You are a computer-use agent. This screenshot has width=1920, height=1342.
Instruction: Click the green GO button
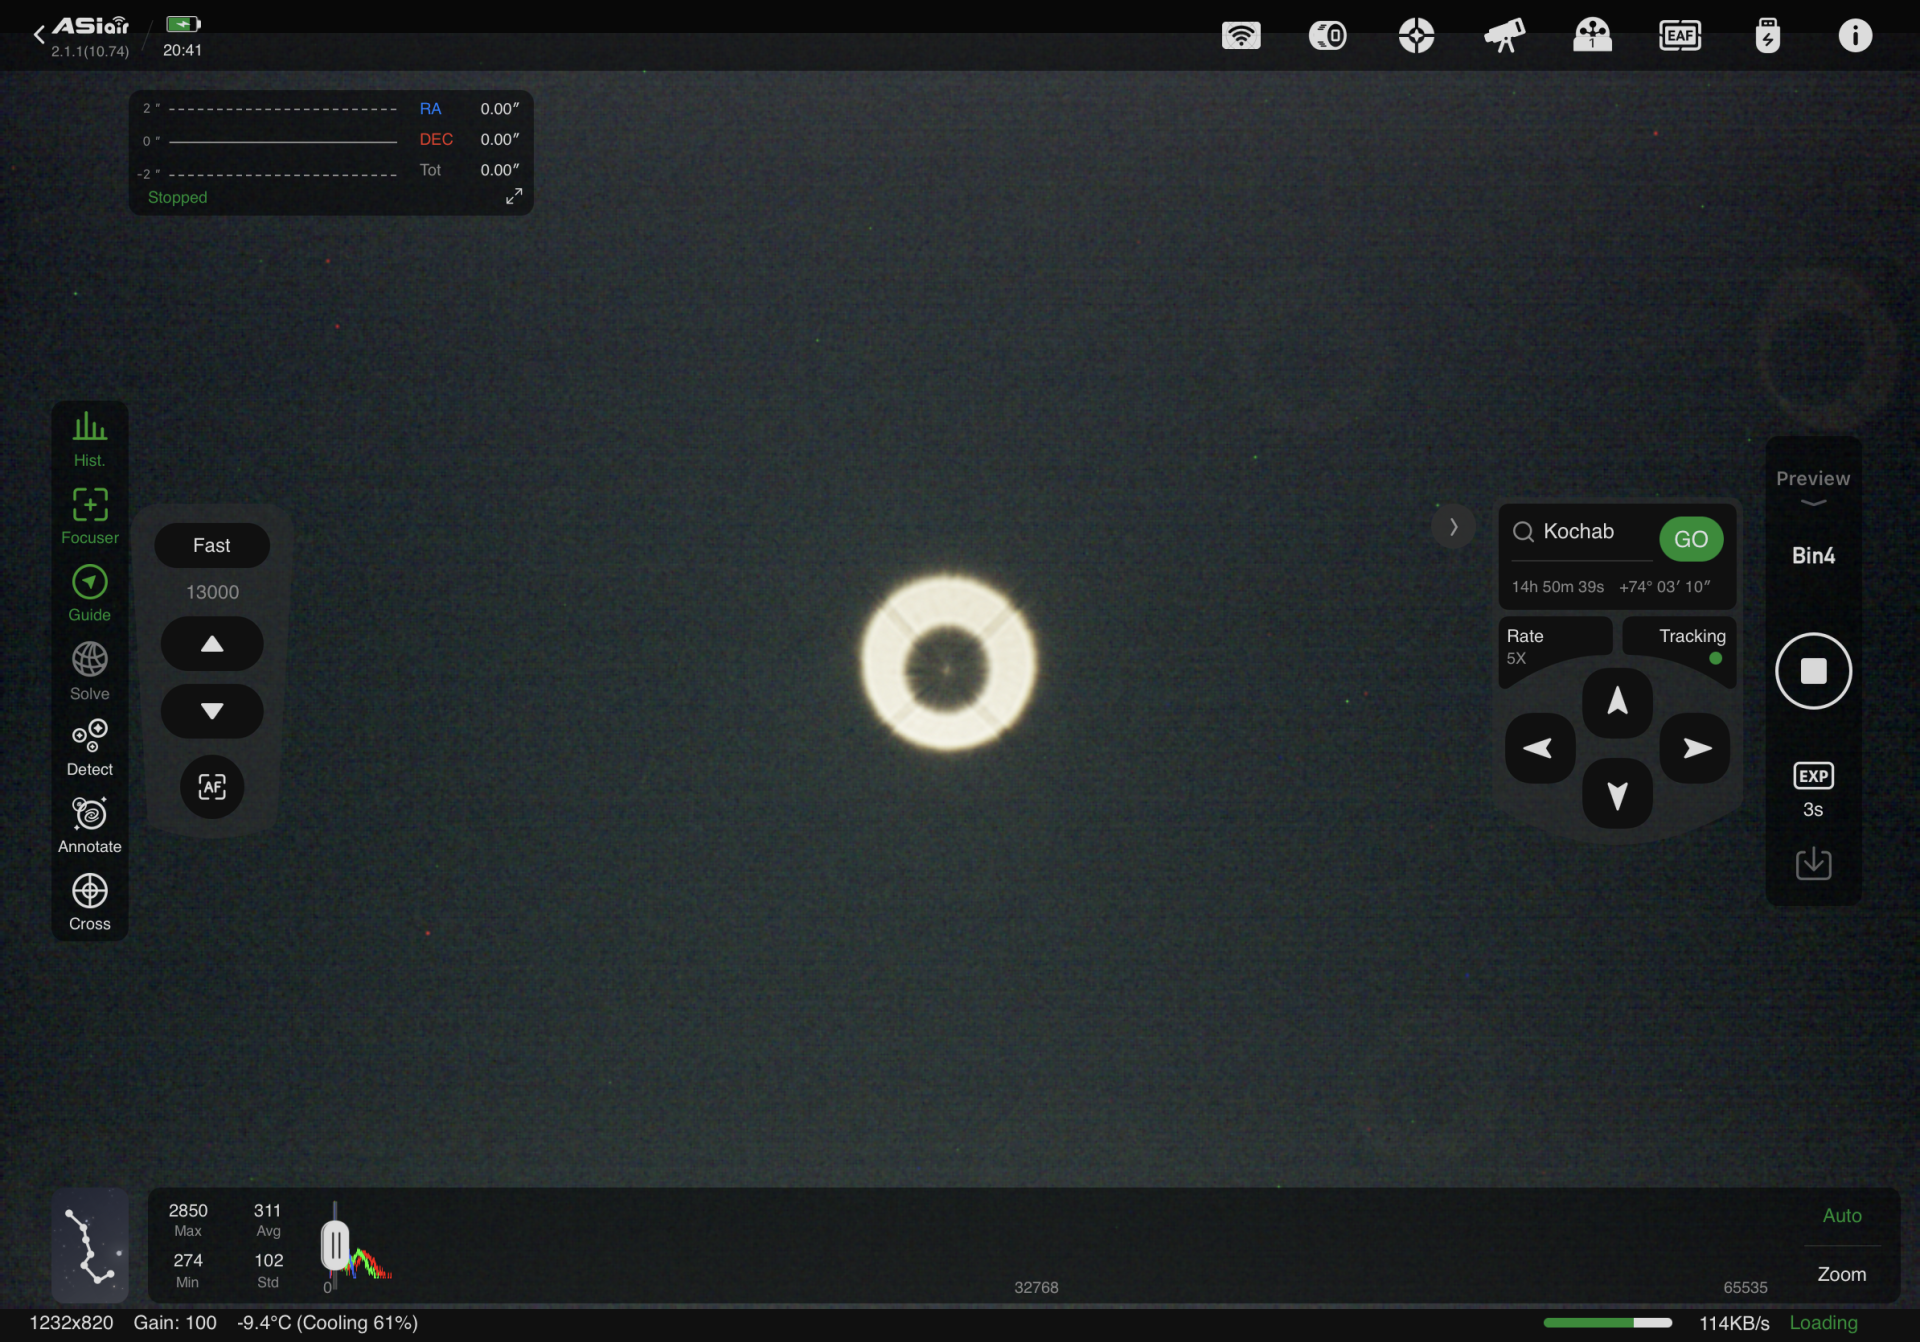pyautogui.click(x=1691, y=539)
